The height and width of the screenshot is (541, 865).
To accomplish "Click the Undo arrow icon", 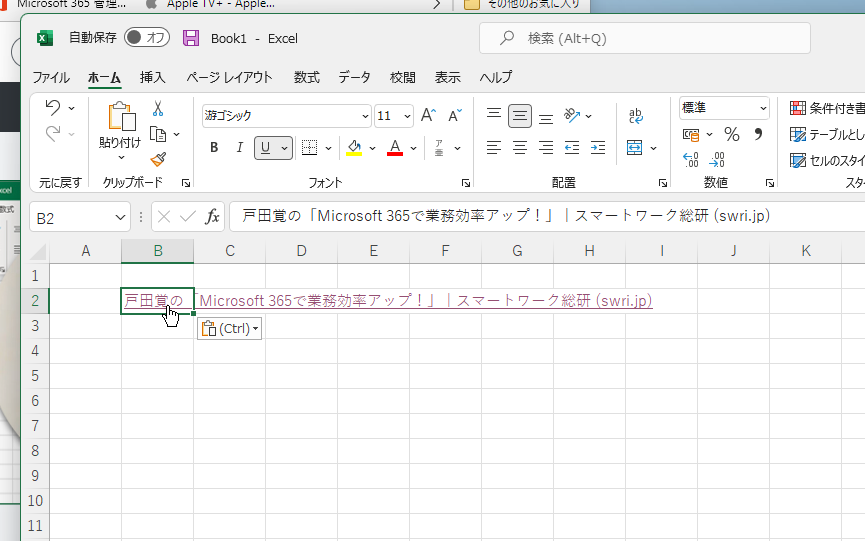I will coord(53,107).
